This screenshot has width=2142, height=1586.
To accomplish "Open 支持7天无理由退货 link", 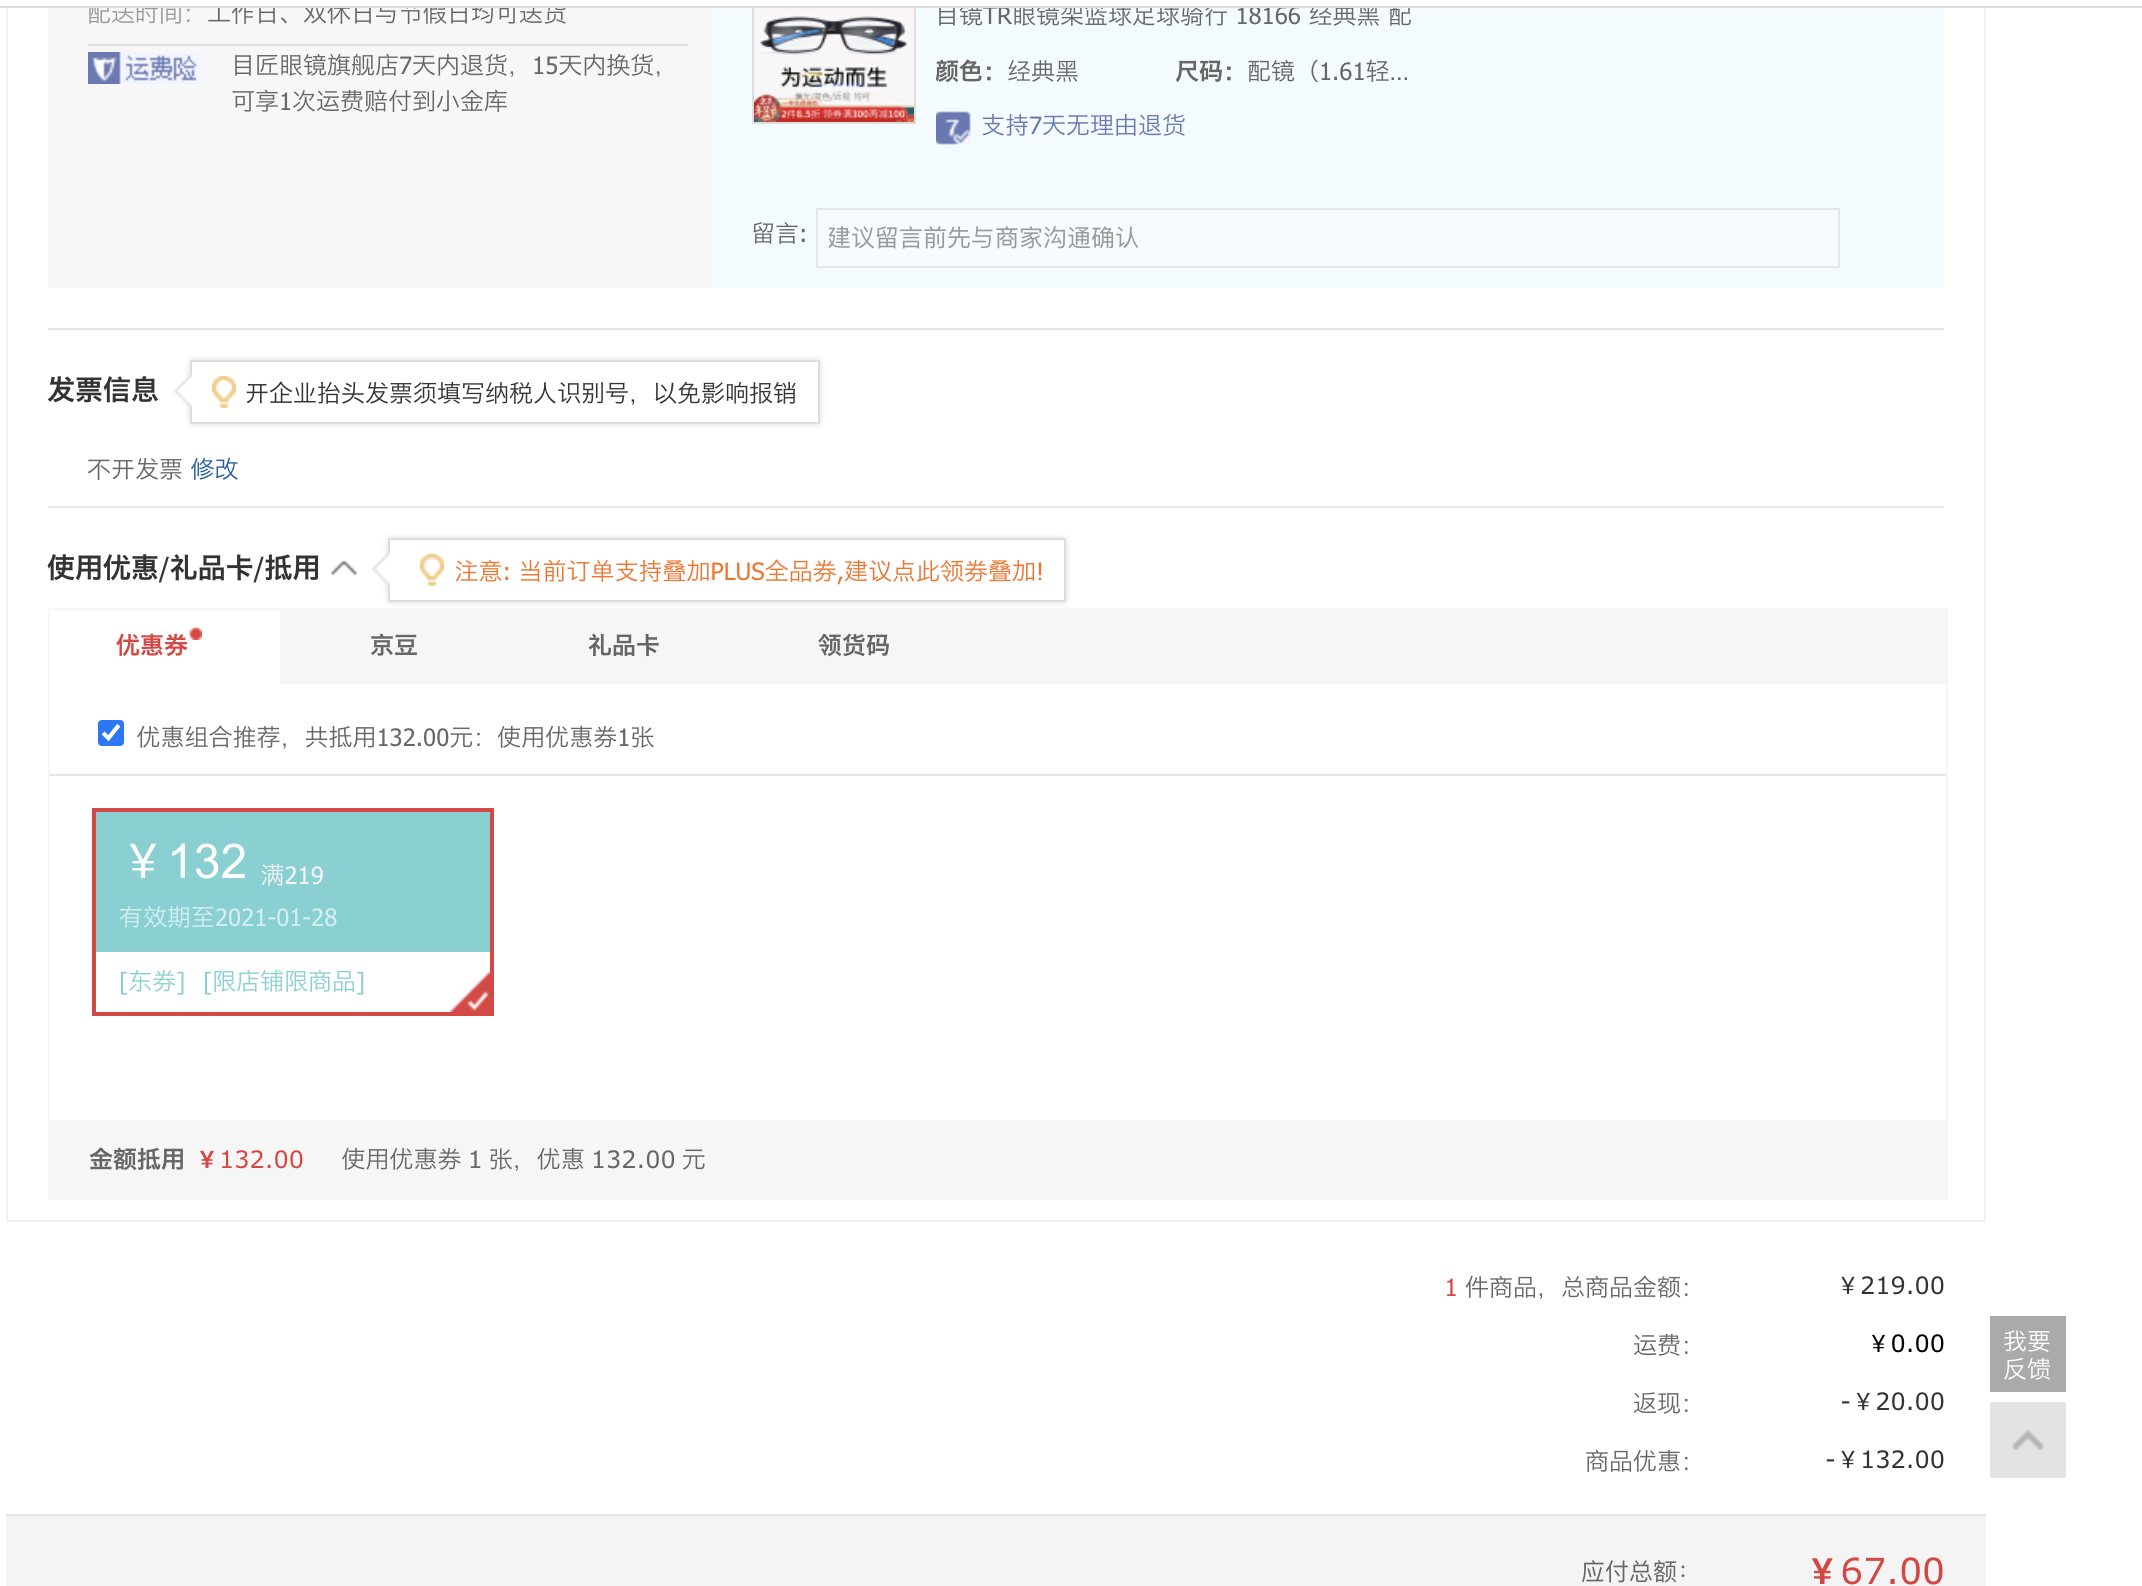I will tap(1083, 126).
